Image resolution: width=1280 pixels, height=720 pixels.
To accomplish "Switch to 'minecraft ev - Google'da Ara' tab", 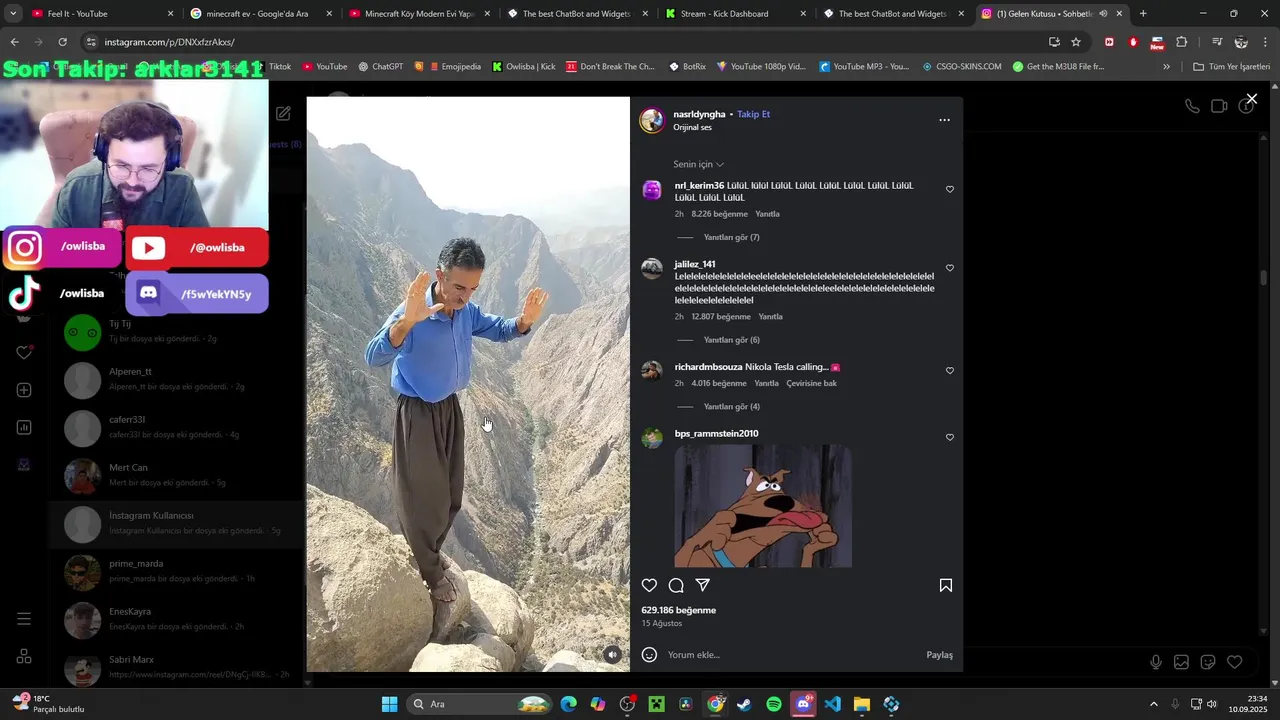I will [261, 14].
